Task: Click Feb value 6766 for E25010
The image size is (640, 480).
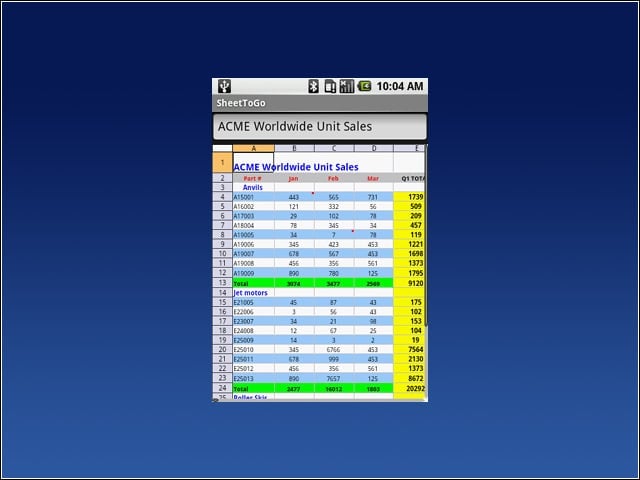Action: click(x=334, y=350)
